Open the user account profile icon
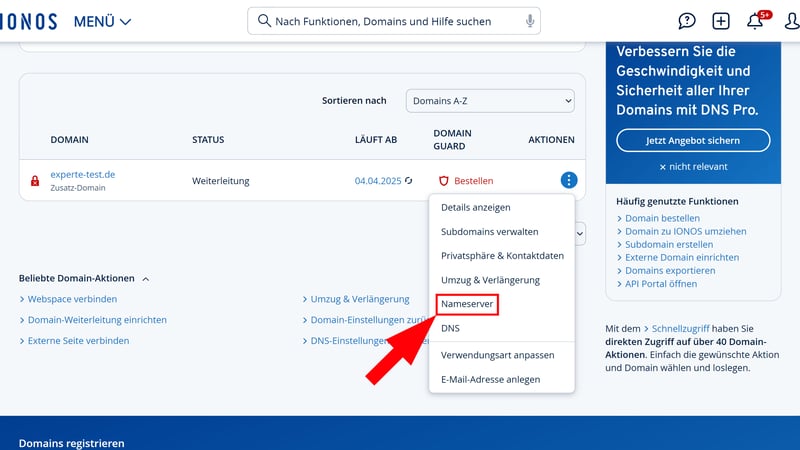Image resolution: width=800 pixels, height=450 pixels. (x=790, y=21)
